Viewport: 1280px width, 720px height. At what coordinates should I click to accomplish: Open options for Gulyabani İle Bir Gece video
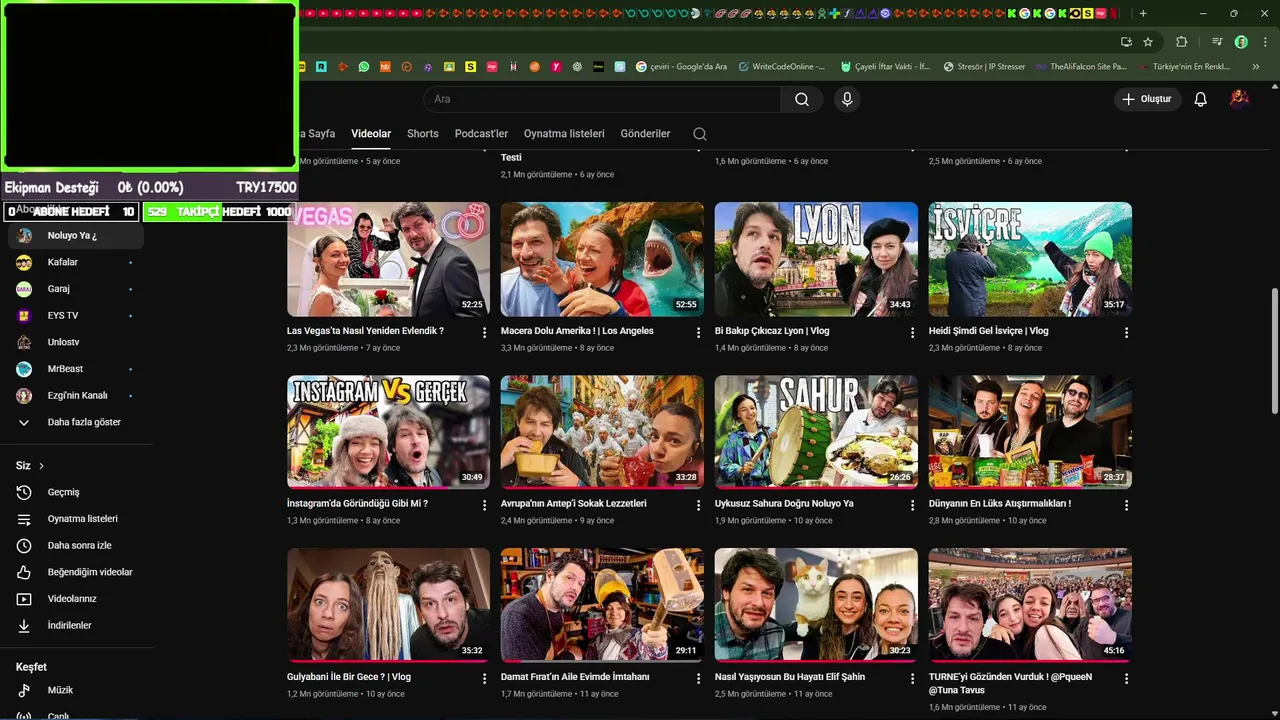coord(485,679)
